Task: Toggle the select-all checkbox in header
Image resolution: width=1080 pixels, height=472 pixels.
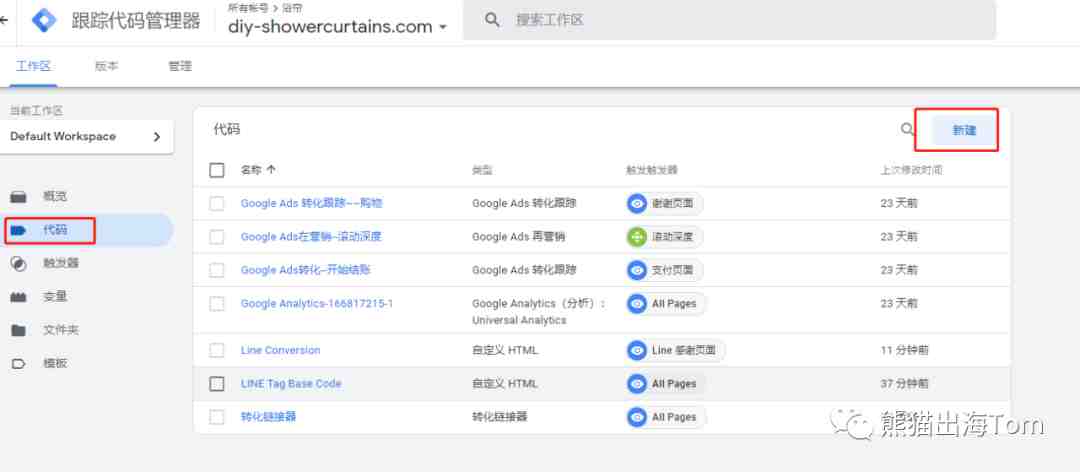Action: point(217,170)
